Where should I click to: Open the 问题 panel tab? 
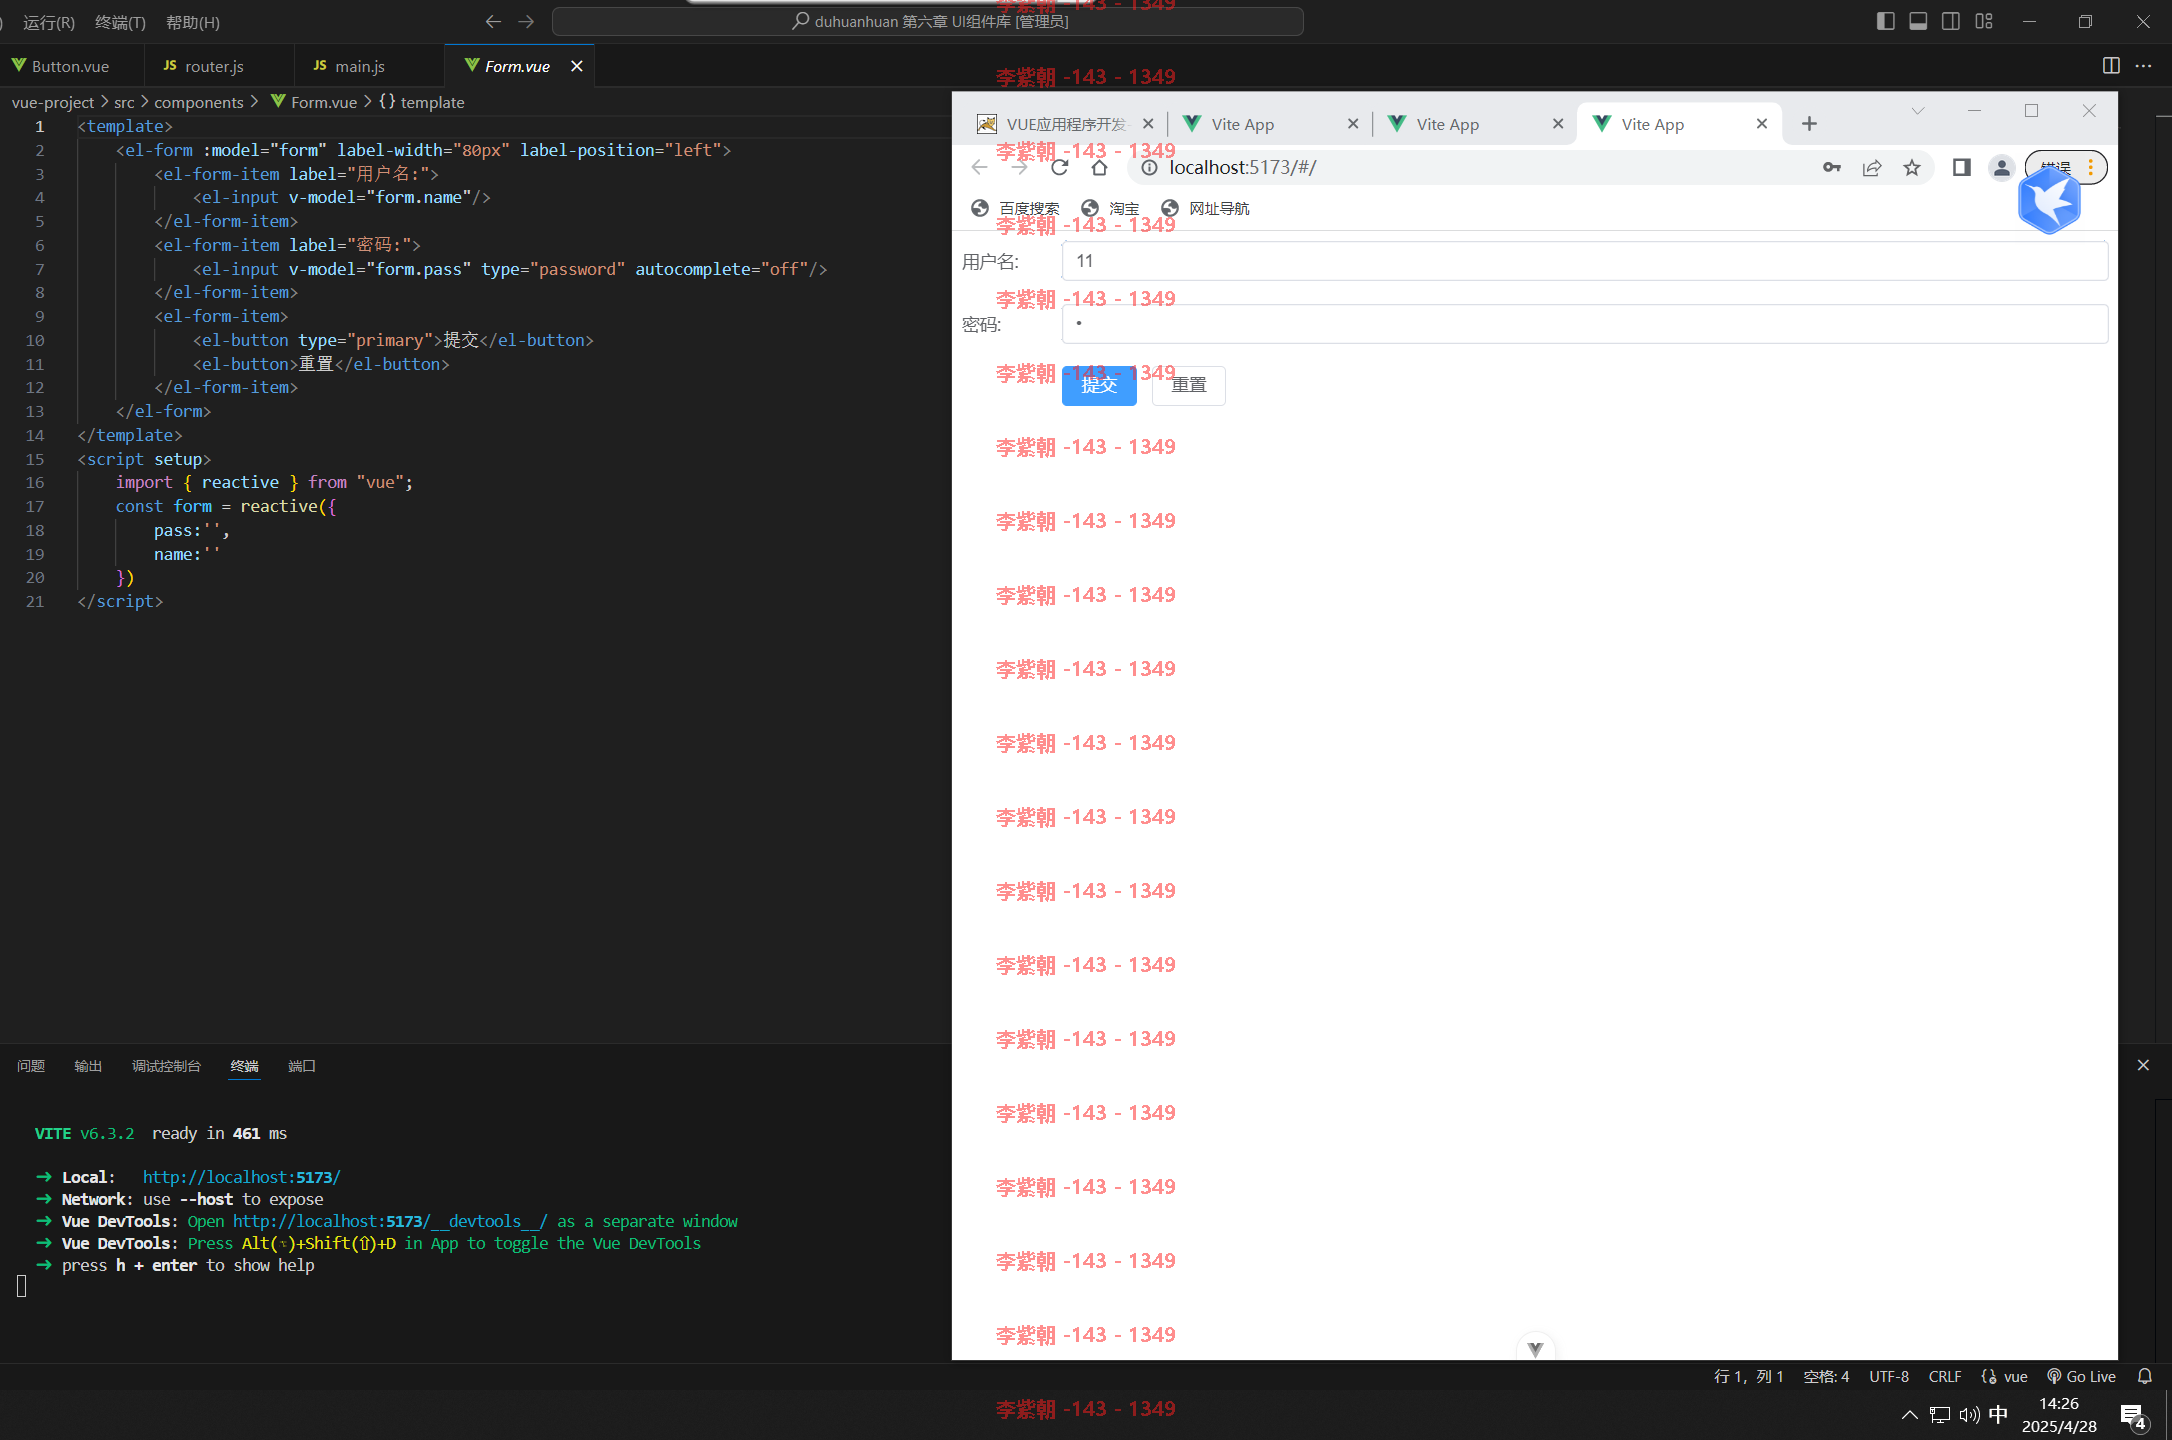[31, 1066]
